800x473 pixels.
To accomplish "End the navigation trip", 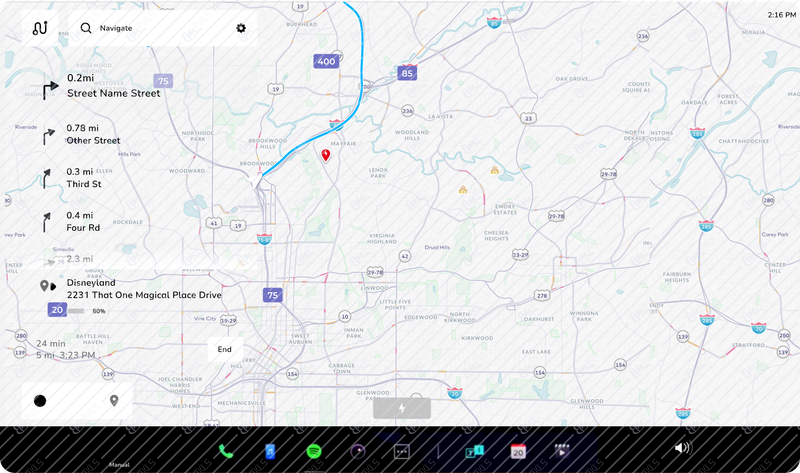I will [x=224, y=349].
